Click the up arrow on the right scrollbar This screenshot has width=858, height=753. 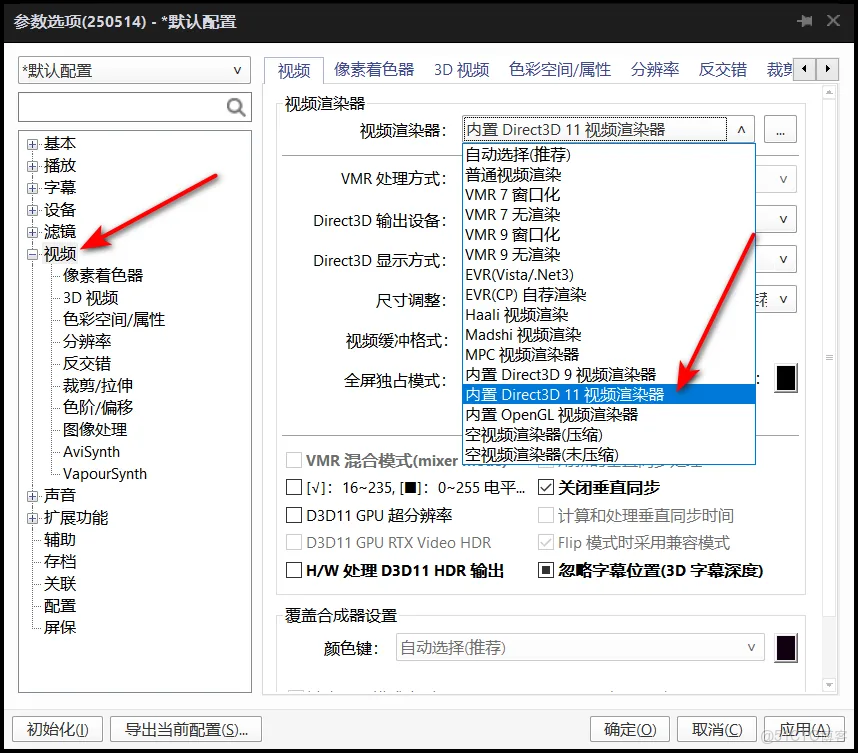pyautogui.click(x=828, y=92)
